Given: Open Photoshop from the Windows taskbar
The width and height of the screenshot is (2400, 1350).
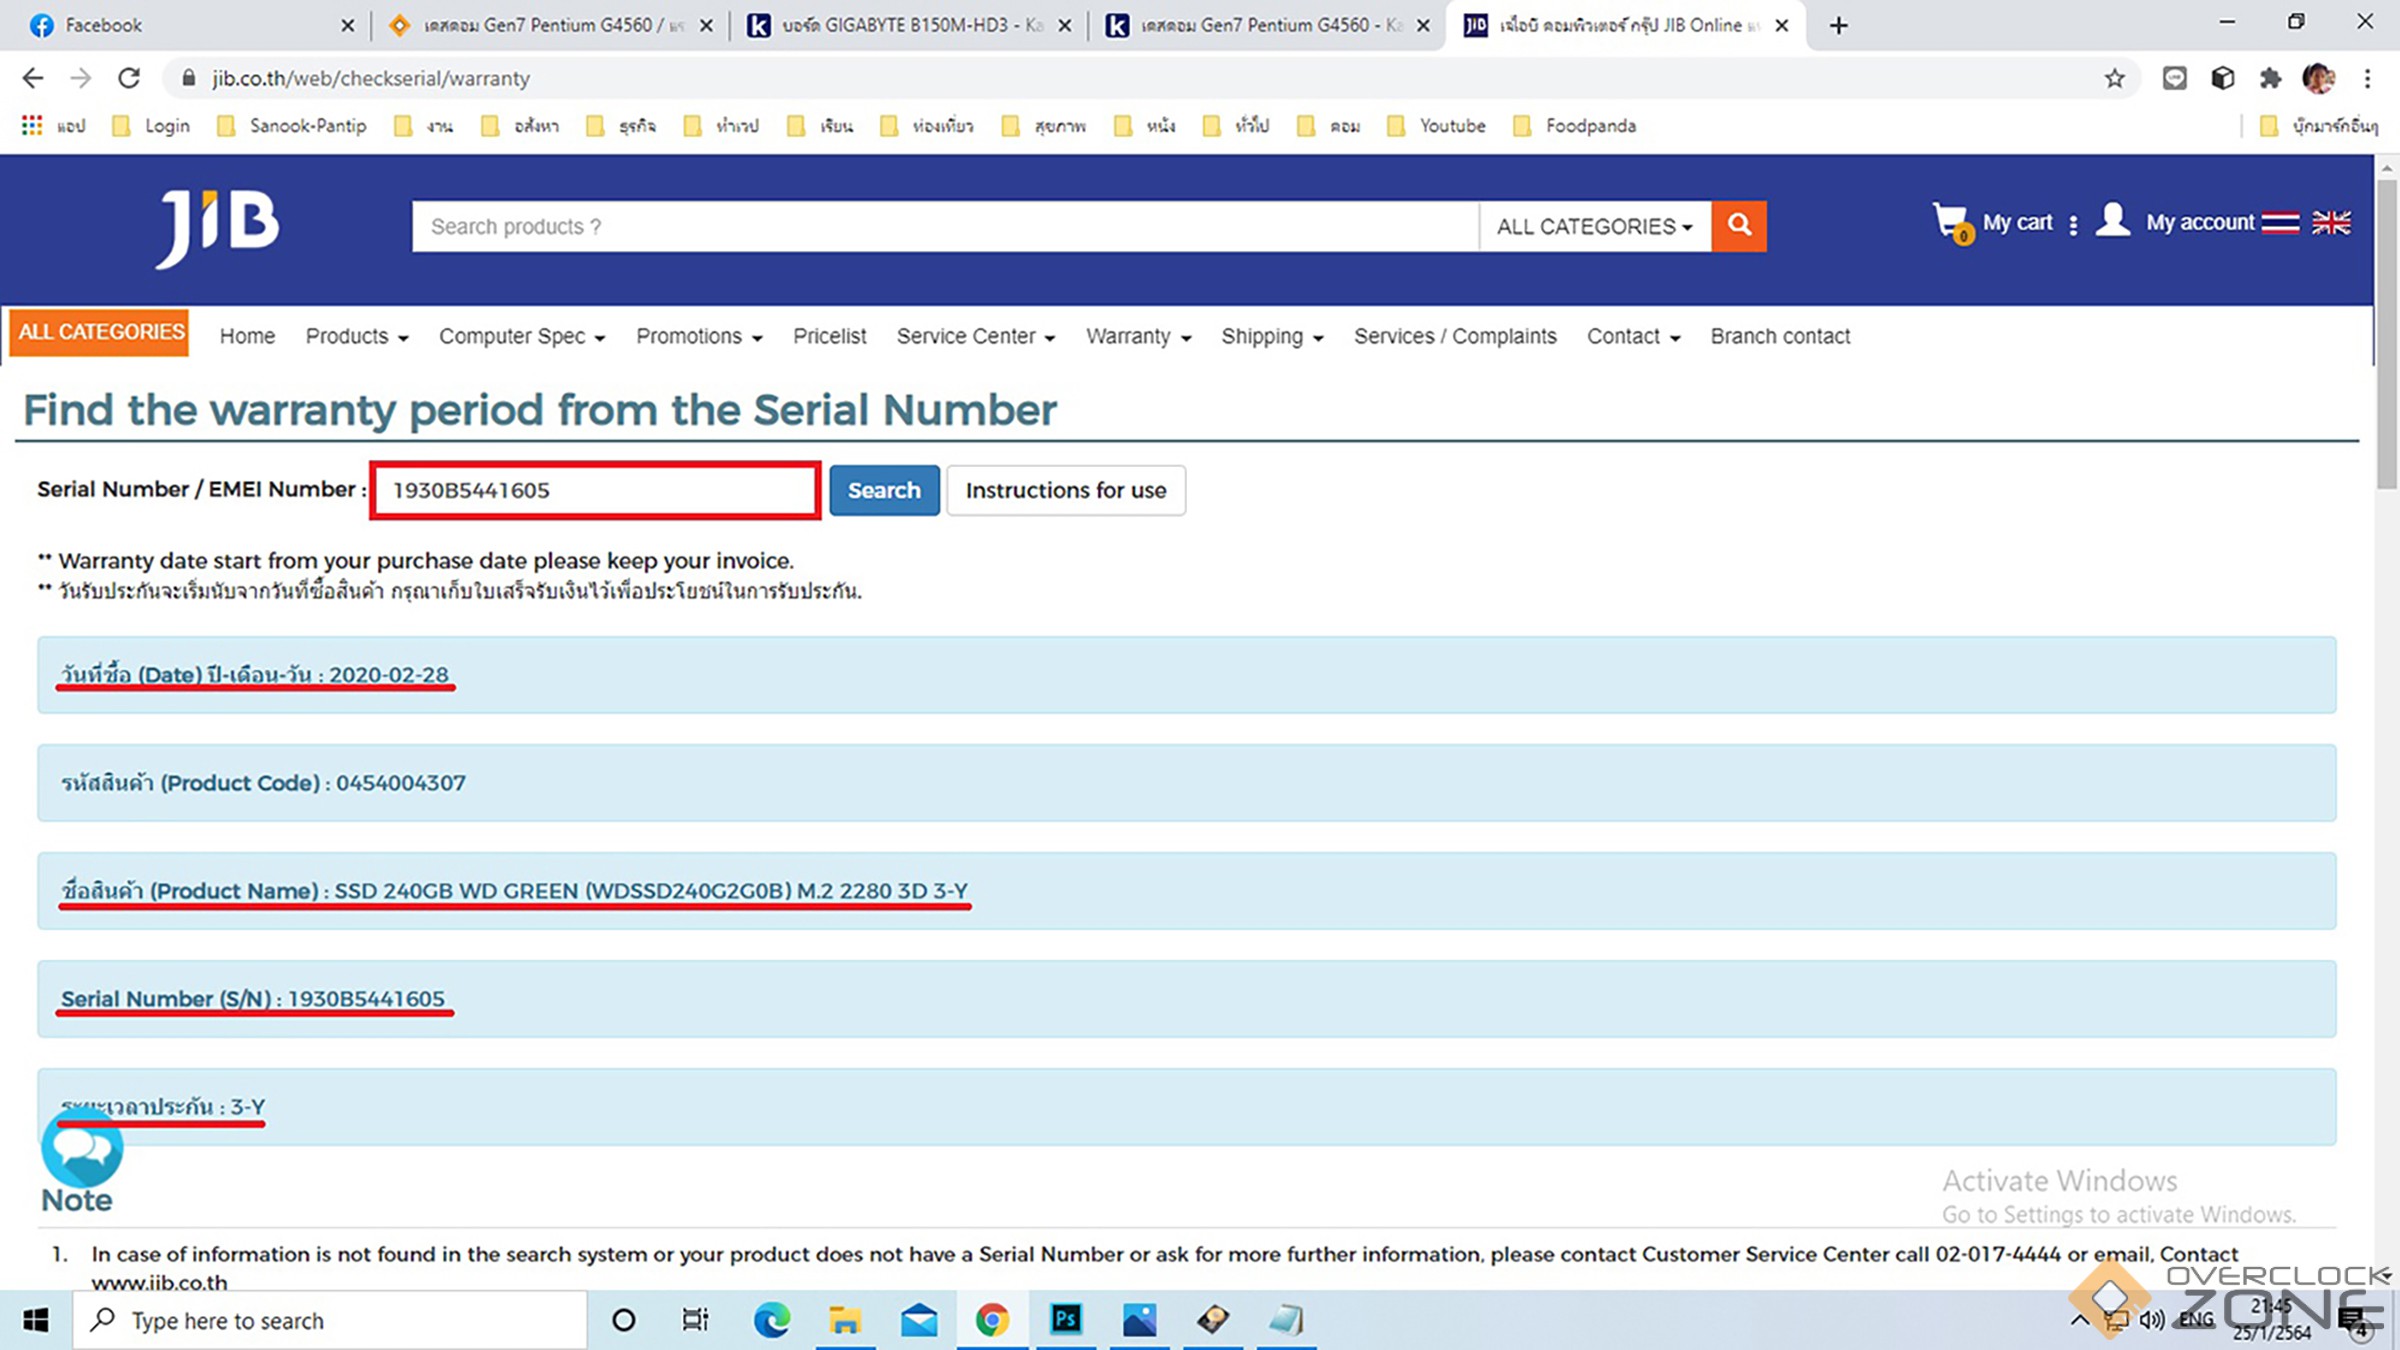Looking at the screenshot, I should [x=1066, y=1320].
